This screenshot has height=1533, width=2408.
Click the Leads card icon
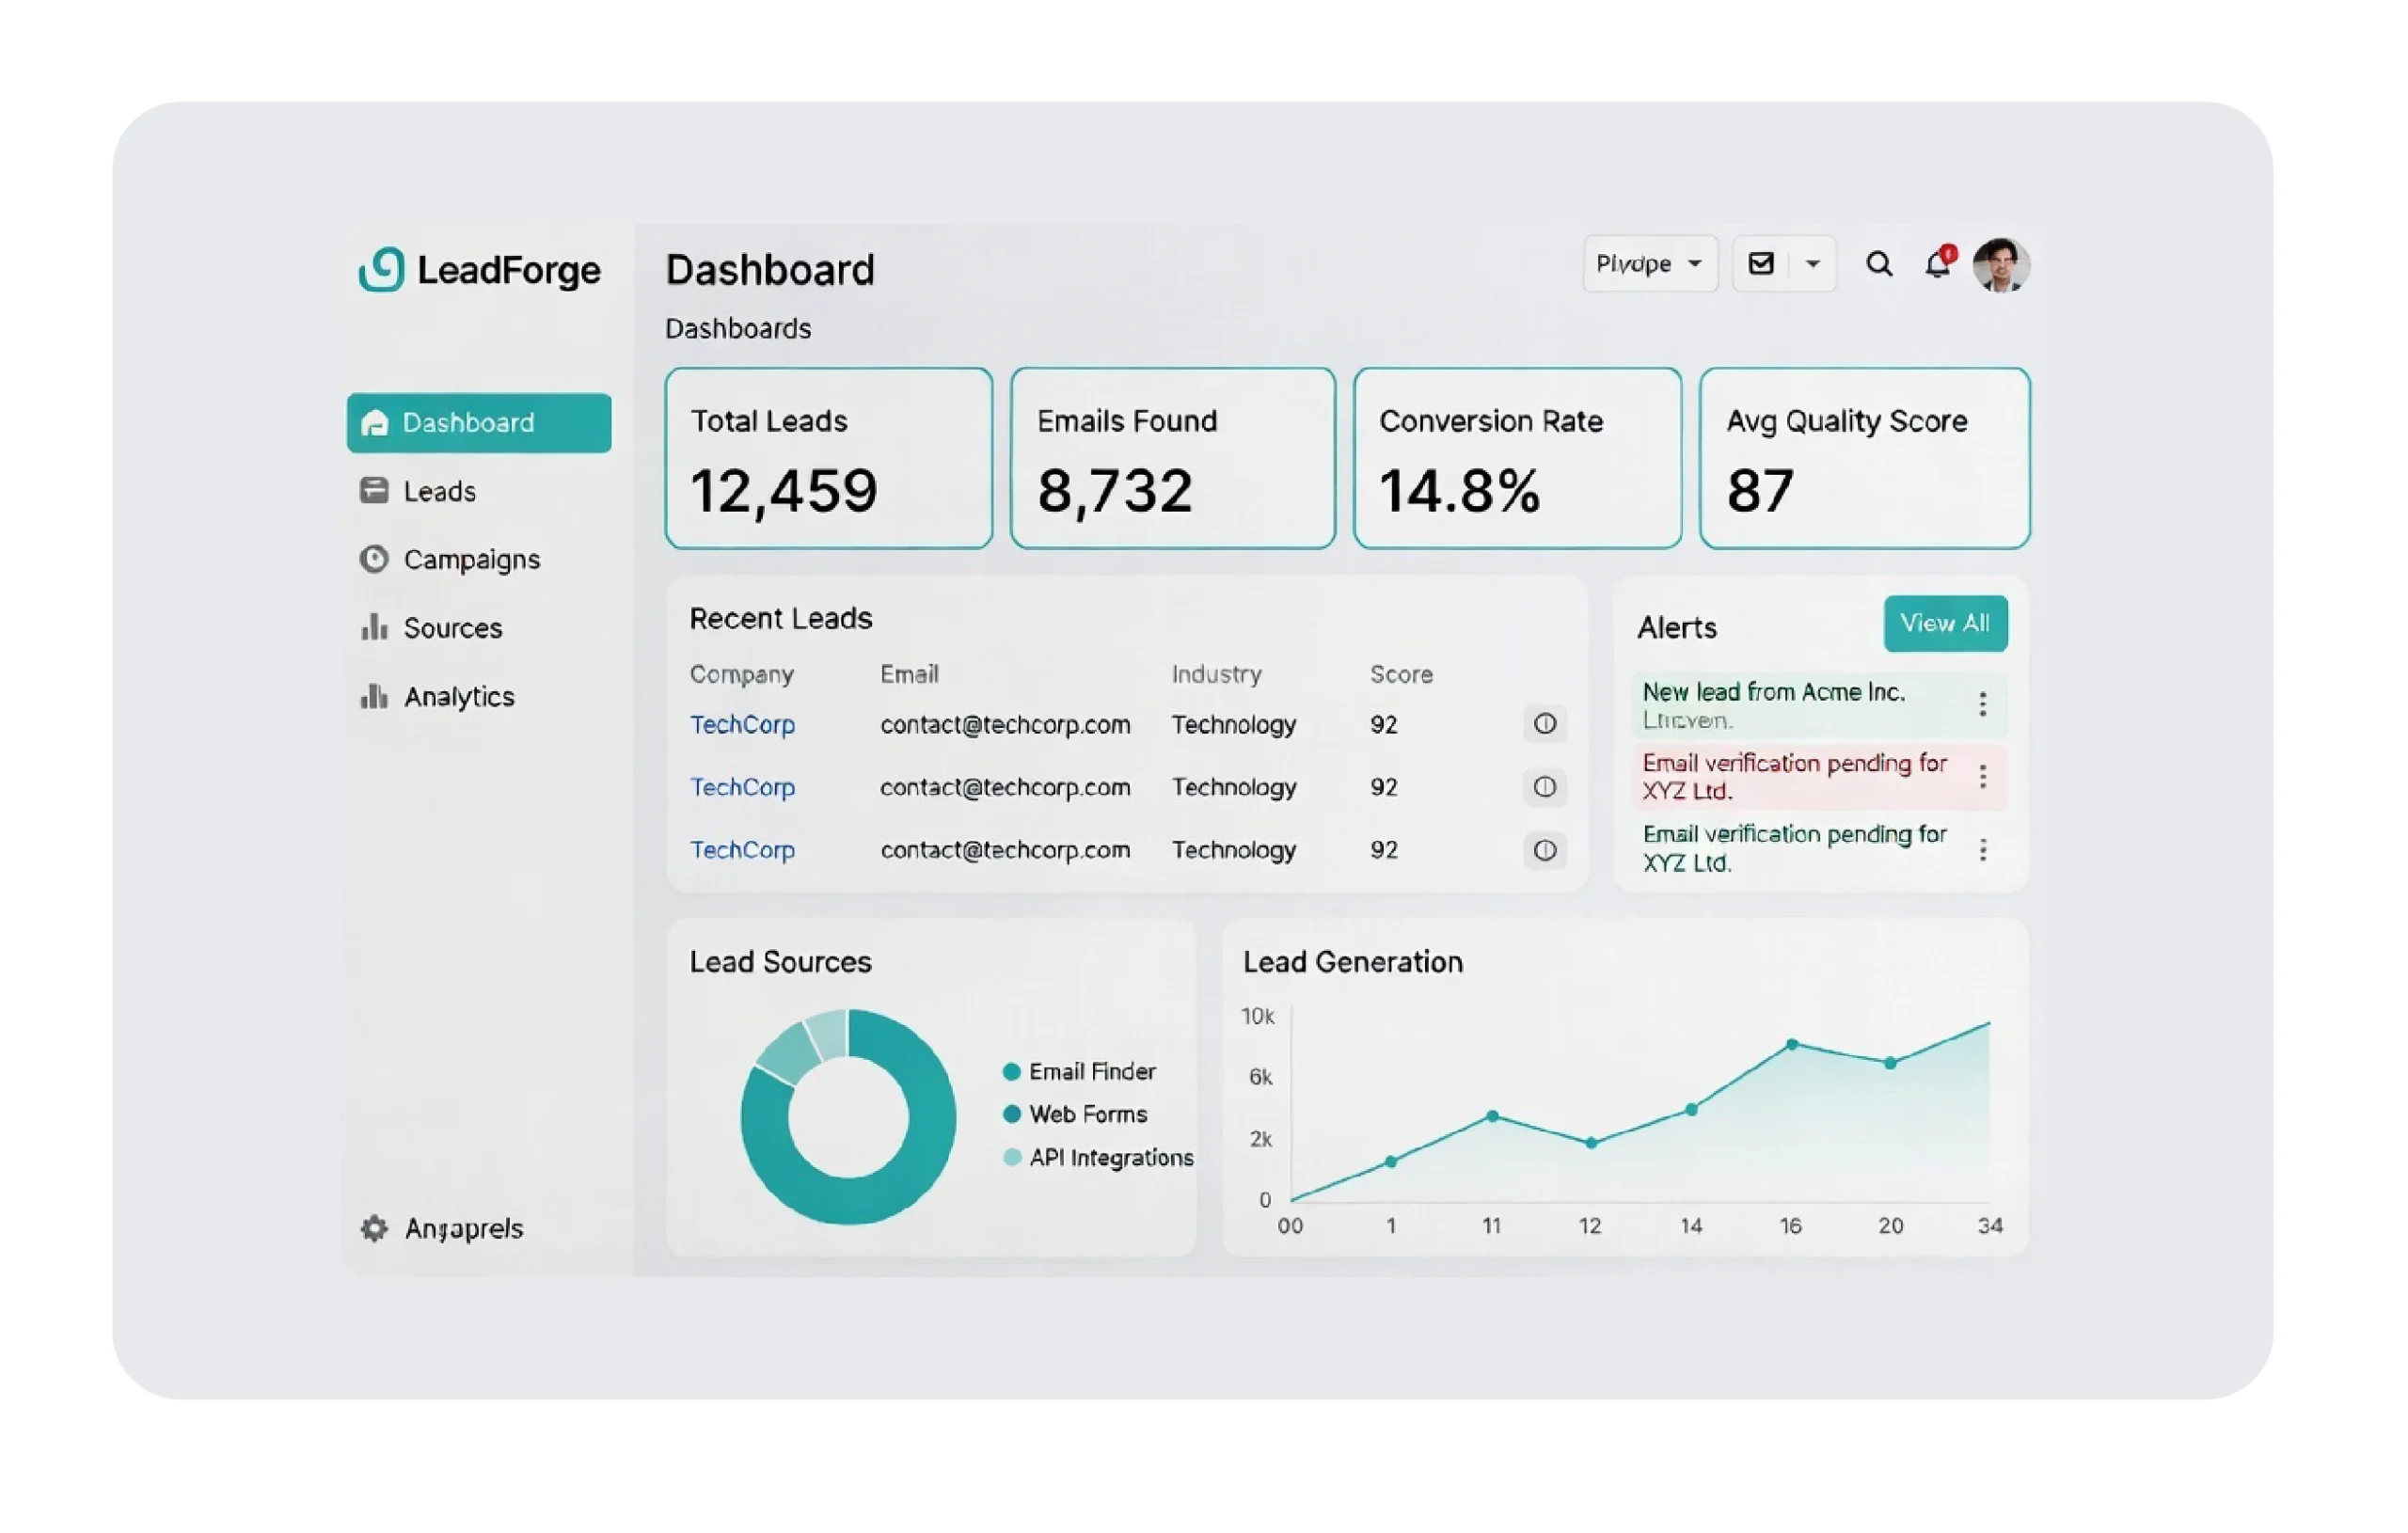click(x=374, y=490)
